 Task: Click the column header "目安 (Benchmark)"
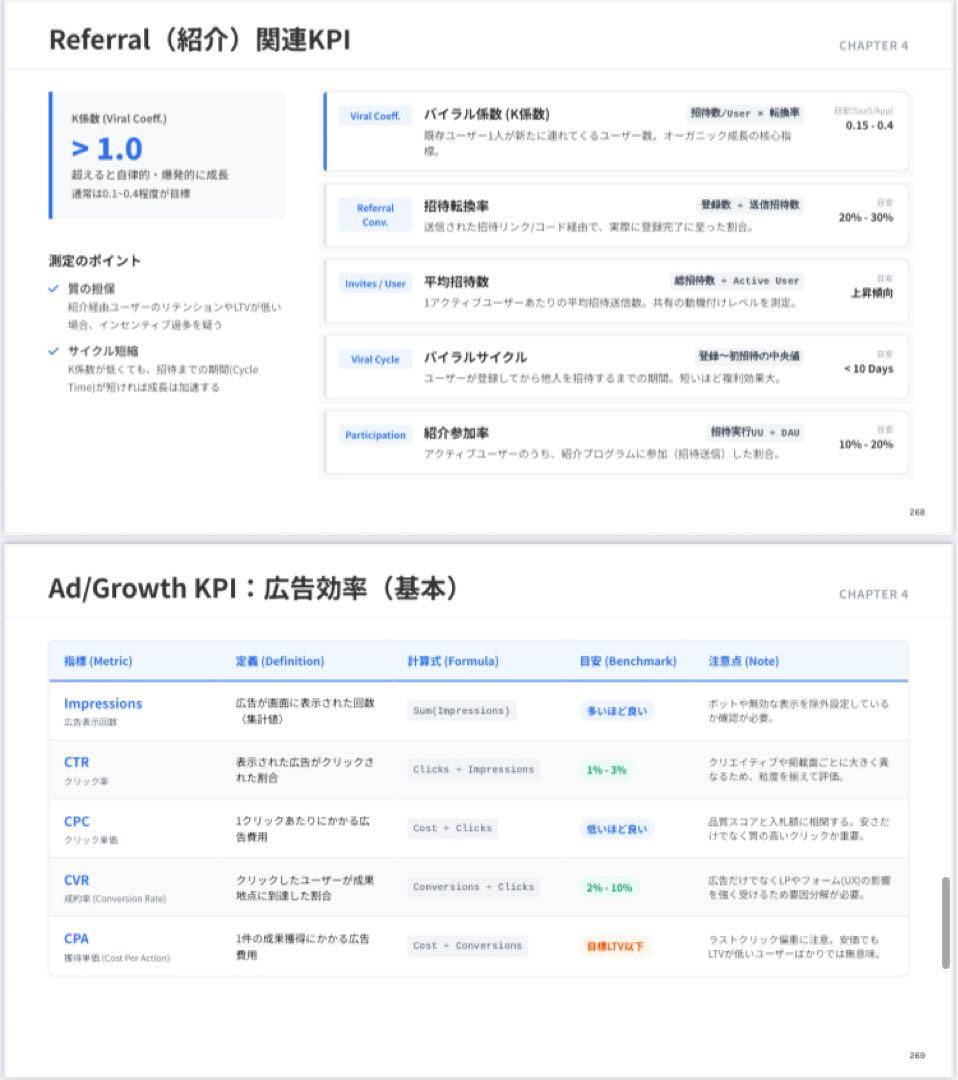pos(628,661)
